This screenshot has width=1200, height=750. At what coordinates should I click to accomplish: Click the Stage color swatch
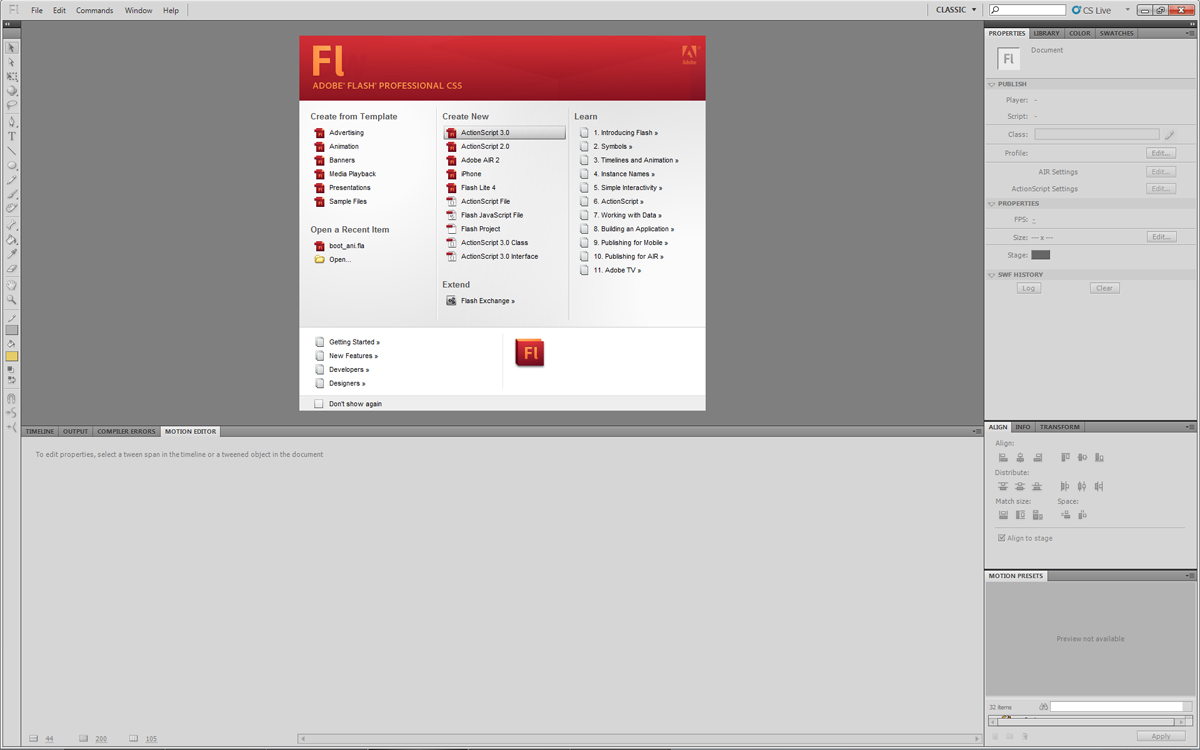pyautogui.click(x=1041, y=255)
